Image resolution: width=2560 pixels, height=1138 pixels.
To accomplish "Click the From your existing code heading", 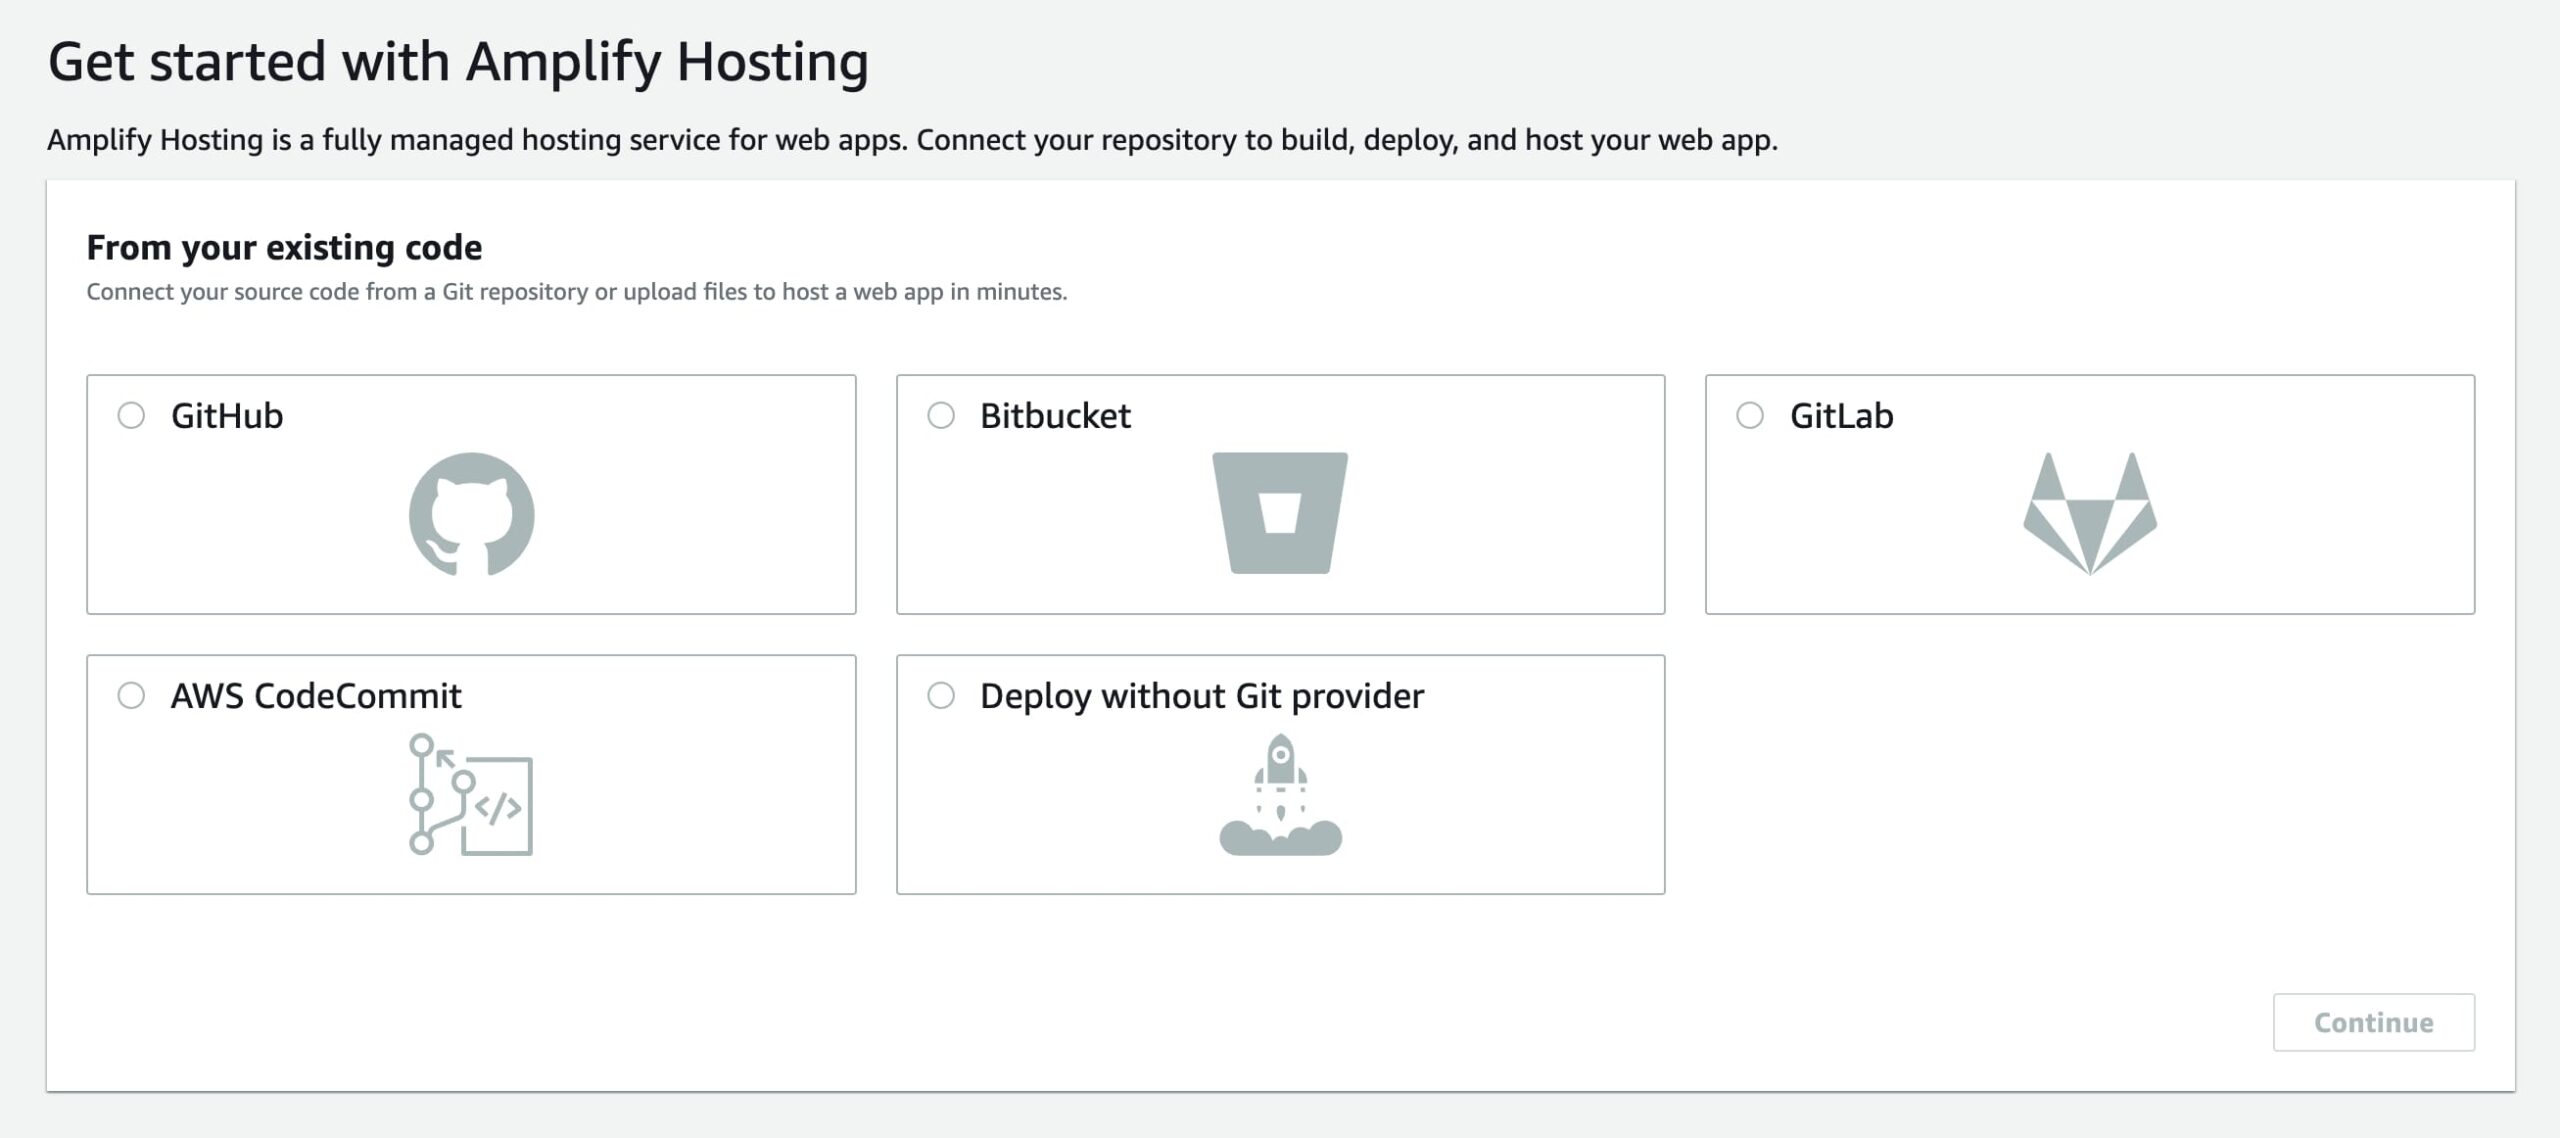I will (x=284, y=247).
